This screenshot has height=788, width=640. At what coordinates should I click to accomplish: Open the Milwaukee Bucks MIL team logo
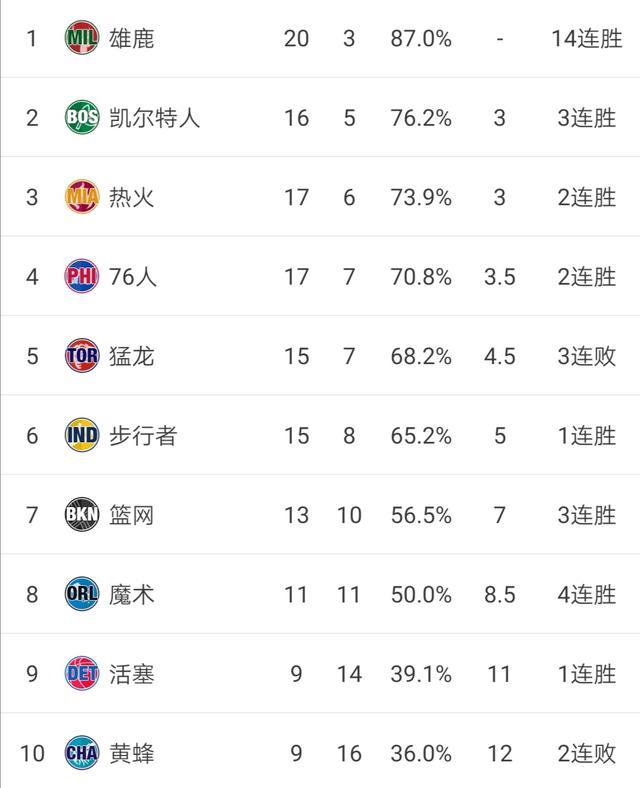82,38
